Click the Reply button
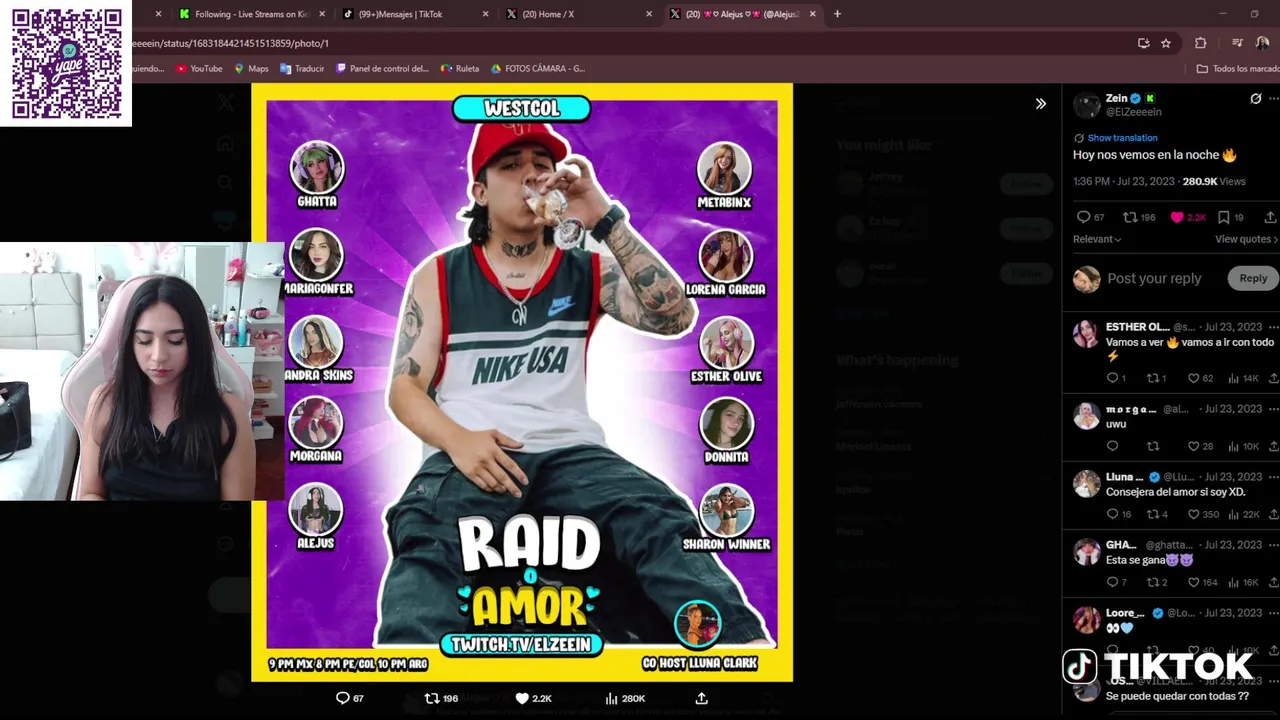 (x=1253, y=278)
